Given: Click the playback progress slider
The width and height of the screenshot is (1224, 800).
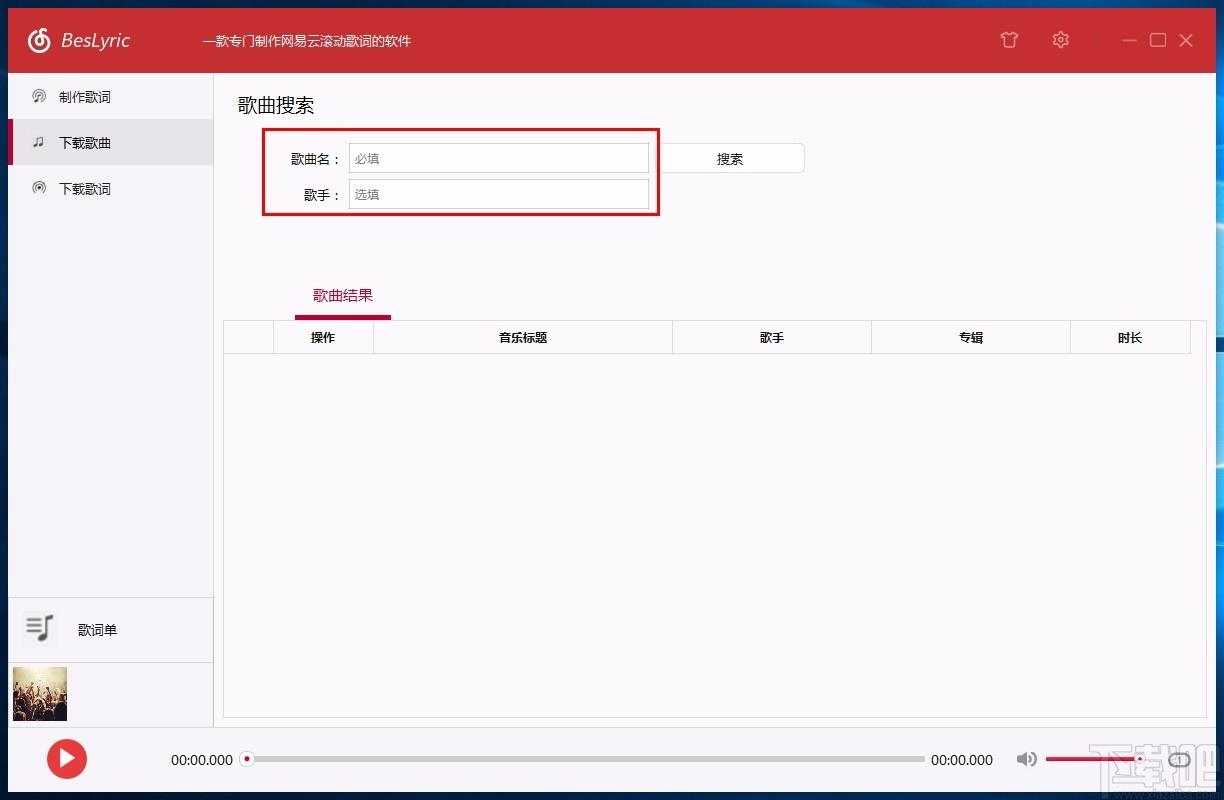Looking at the screenshot, I should coord(585,759).
